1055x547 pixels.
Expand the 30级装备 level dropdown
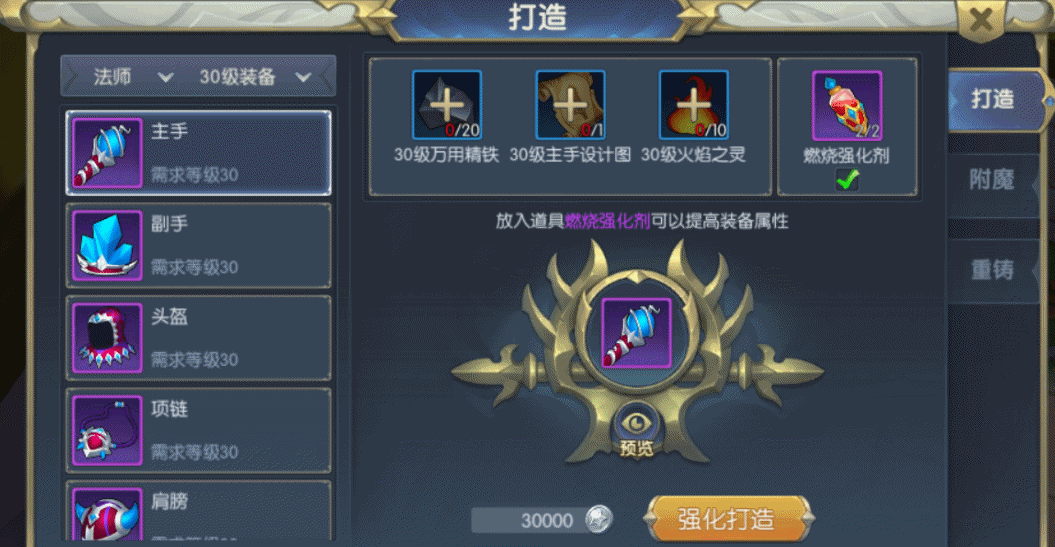click(x=254, y=77)
